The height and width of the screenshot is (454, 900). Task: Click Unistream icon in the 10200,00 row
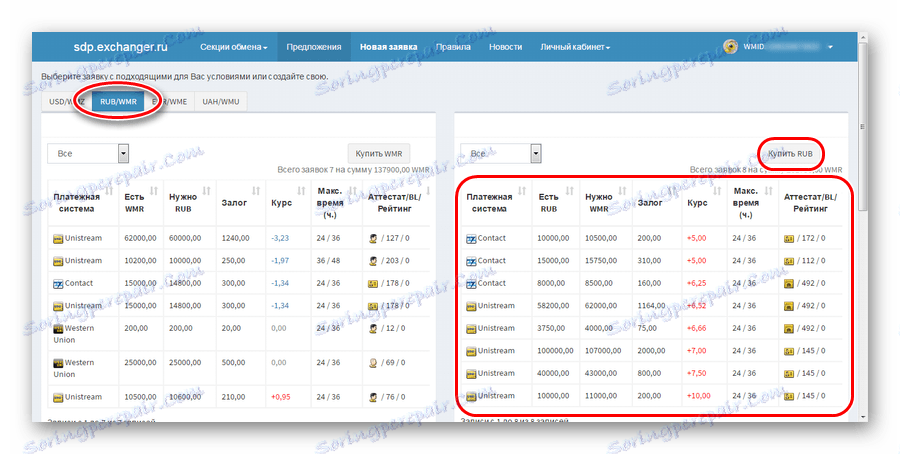pos(58,261)
